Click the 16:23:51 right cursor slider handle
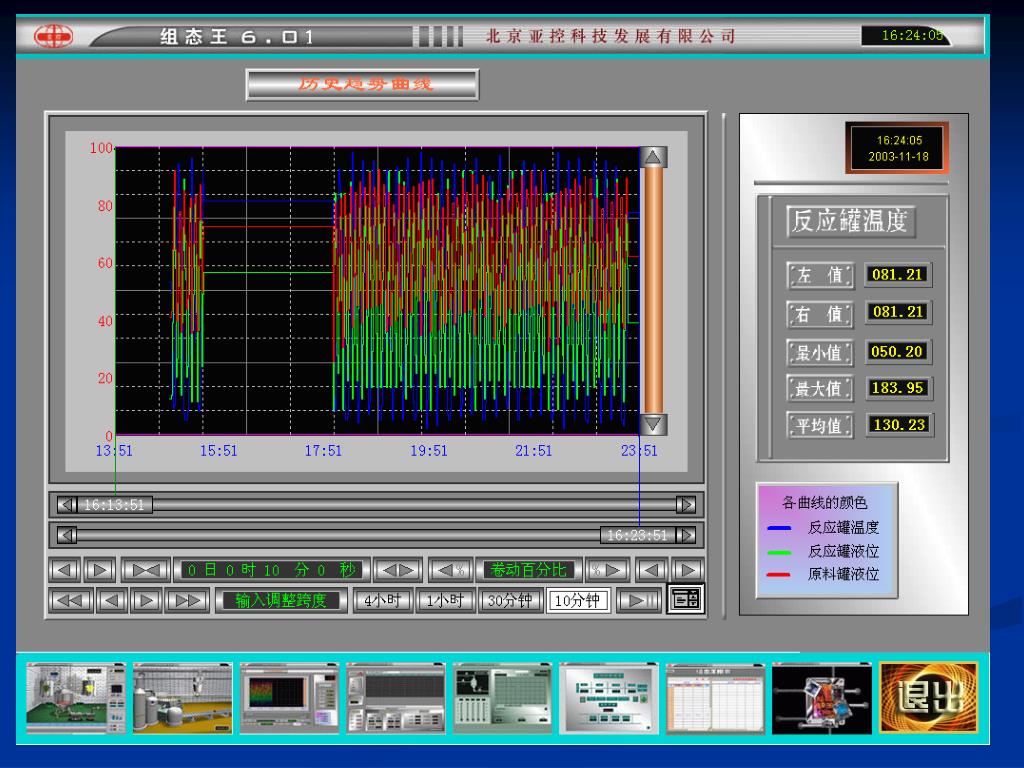The image size is (1024, 768). [637, 536]
